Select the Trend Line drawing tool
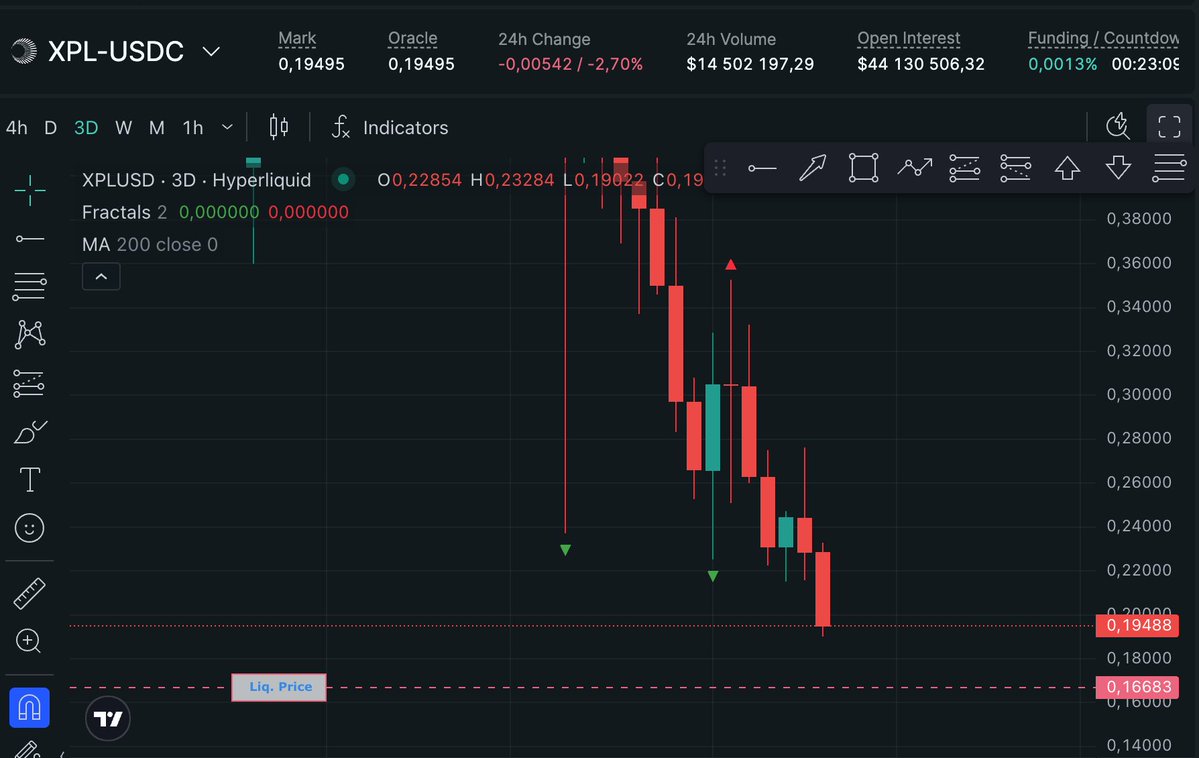The image size is (1199, 758). click(x=29, y=238)
